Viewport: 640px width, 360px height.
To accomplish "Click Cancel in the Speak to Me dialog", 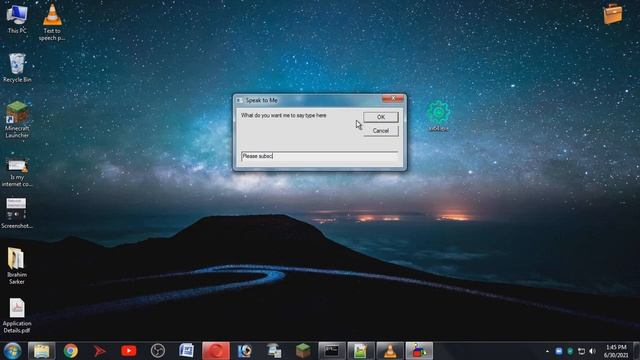I will [x=380, y=131].
